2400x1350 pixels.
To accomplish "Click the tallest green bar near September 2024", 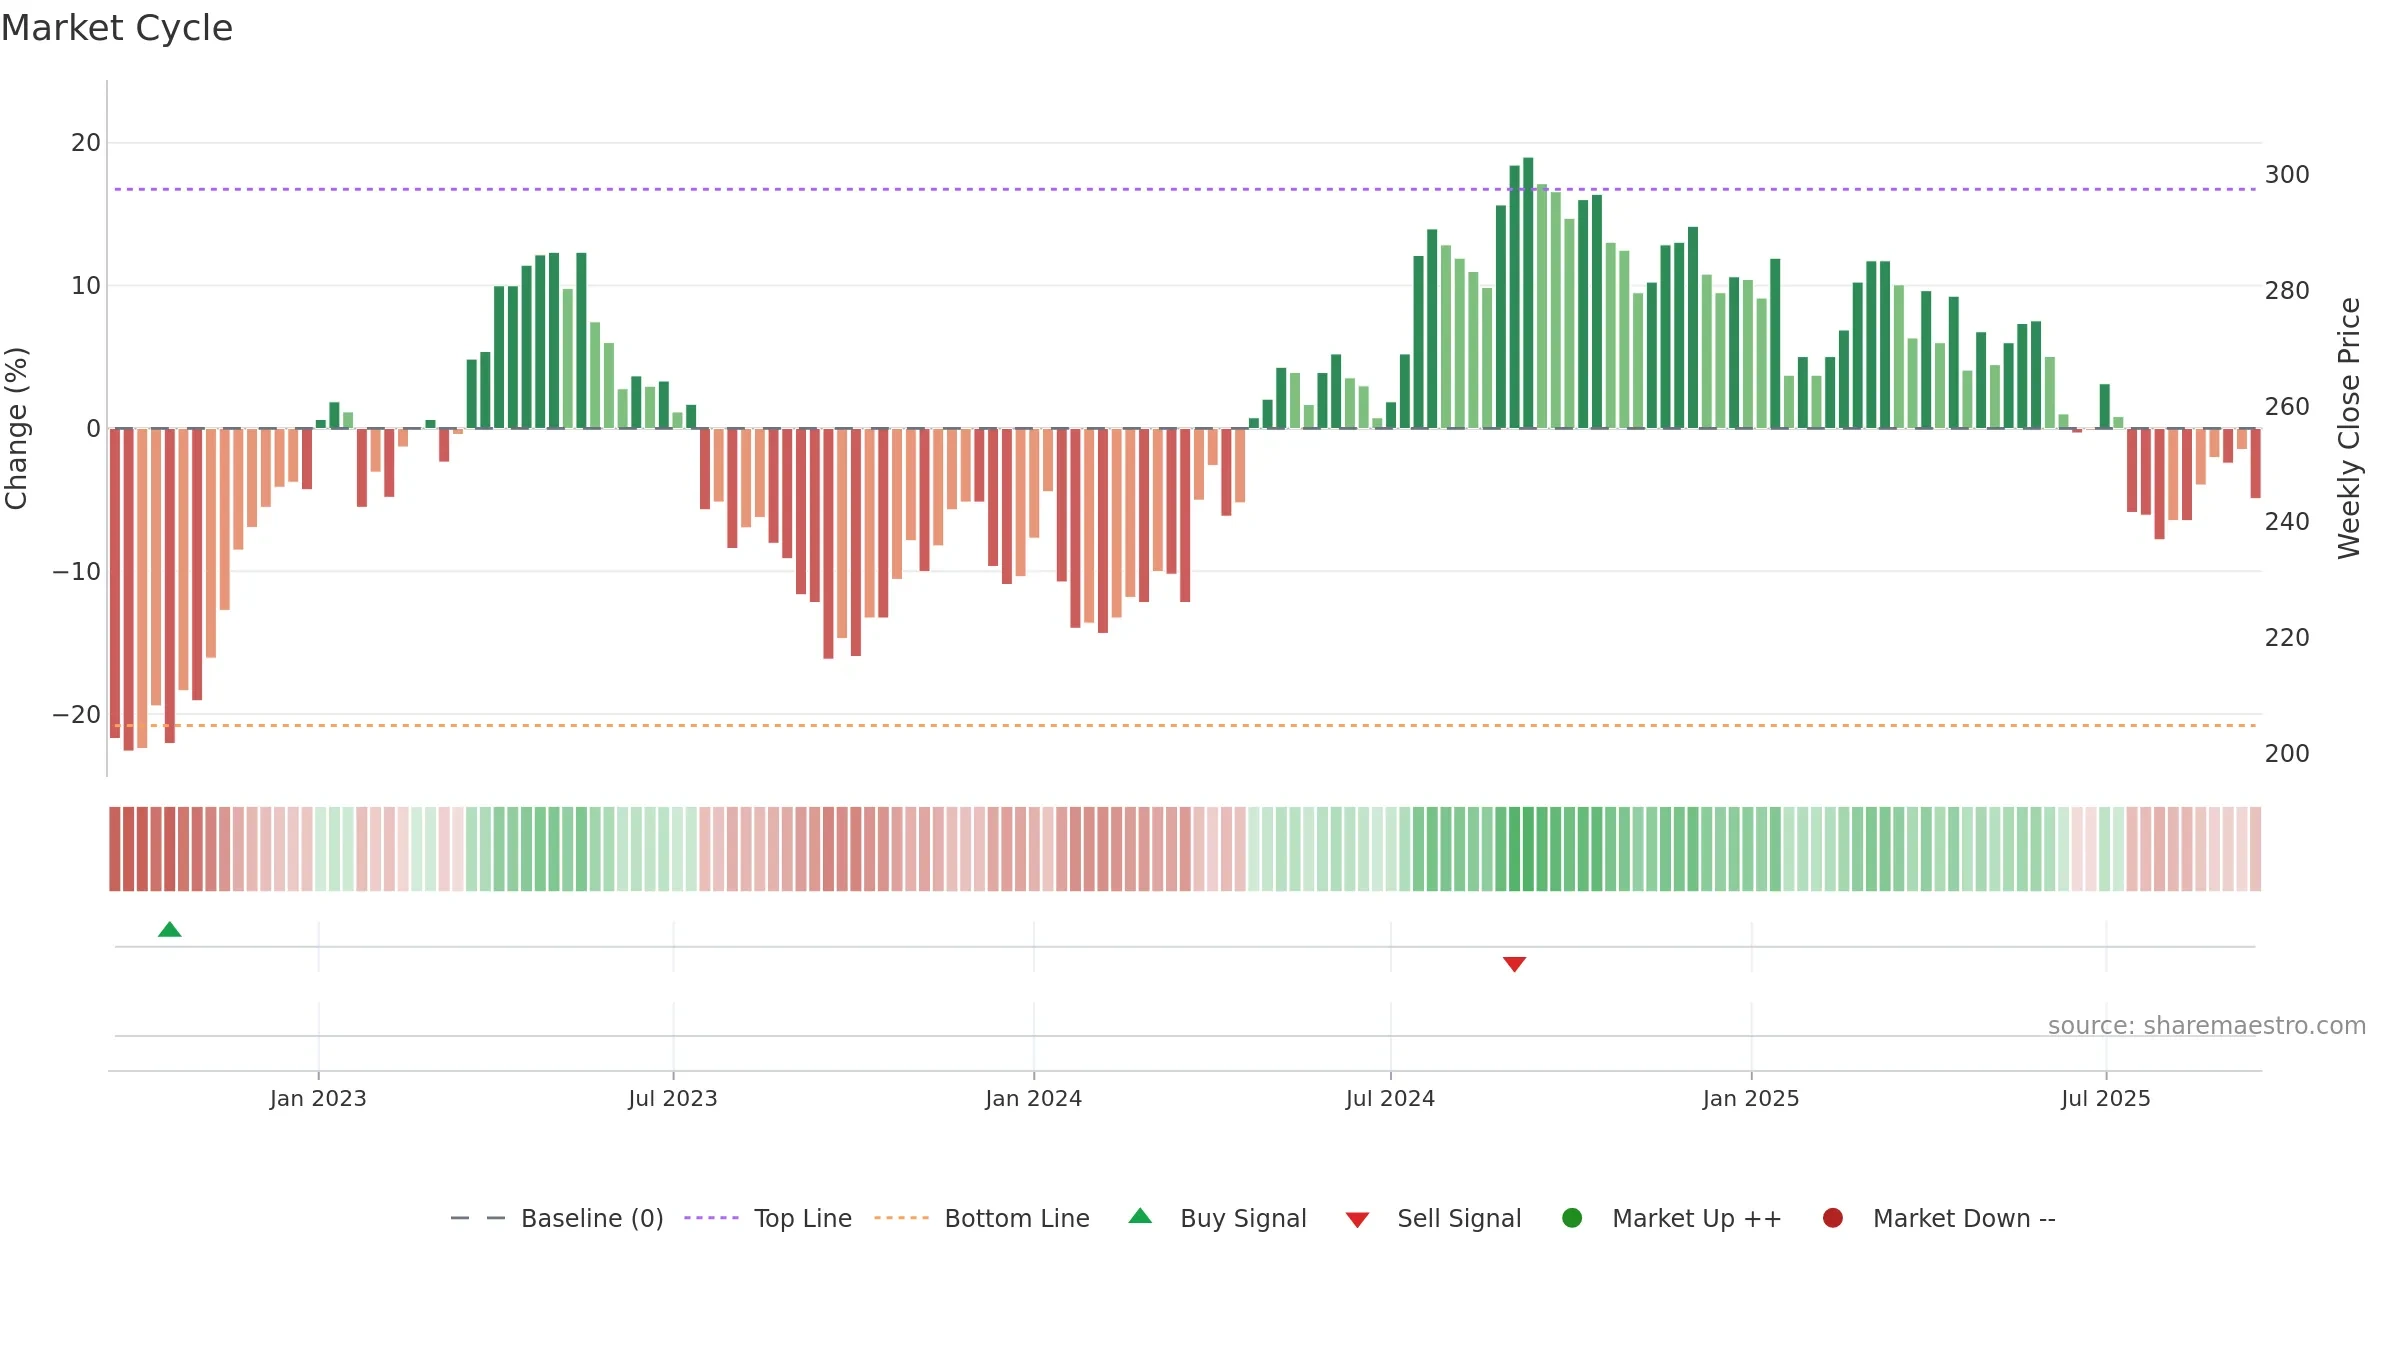I will [x=1528, y=293].
